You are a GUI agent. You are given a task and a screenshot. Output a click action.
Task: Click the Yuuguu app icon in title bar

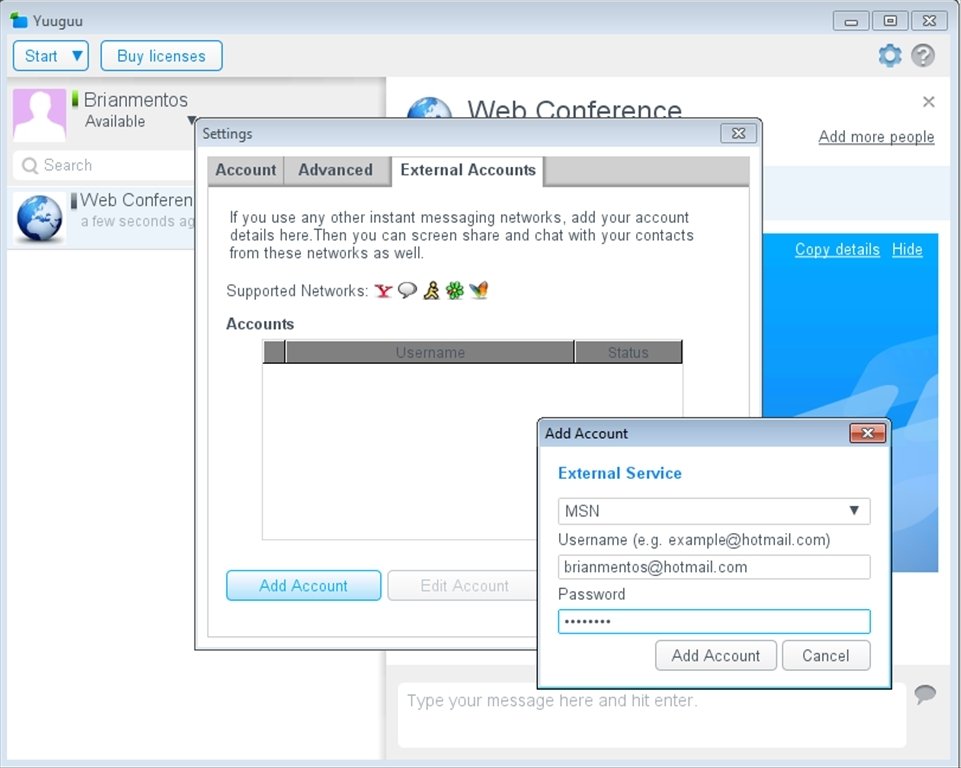[19, 20]
